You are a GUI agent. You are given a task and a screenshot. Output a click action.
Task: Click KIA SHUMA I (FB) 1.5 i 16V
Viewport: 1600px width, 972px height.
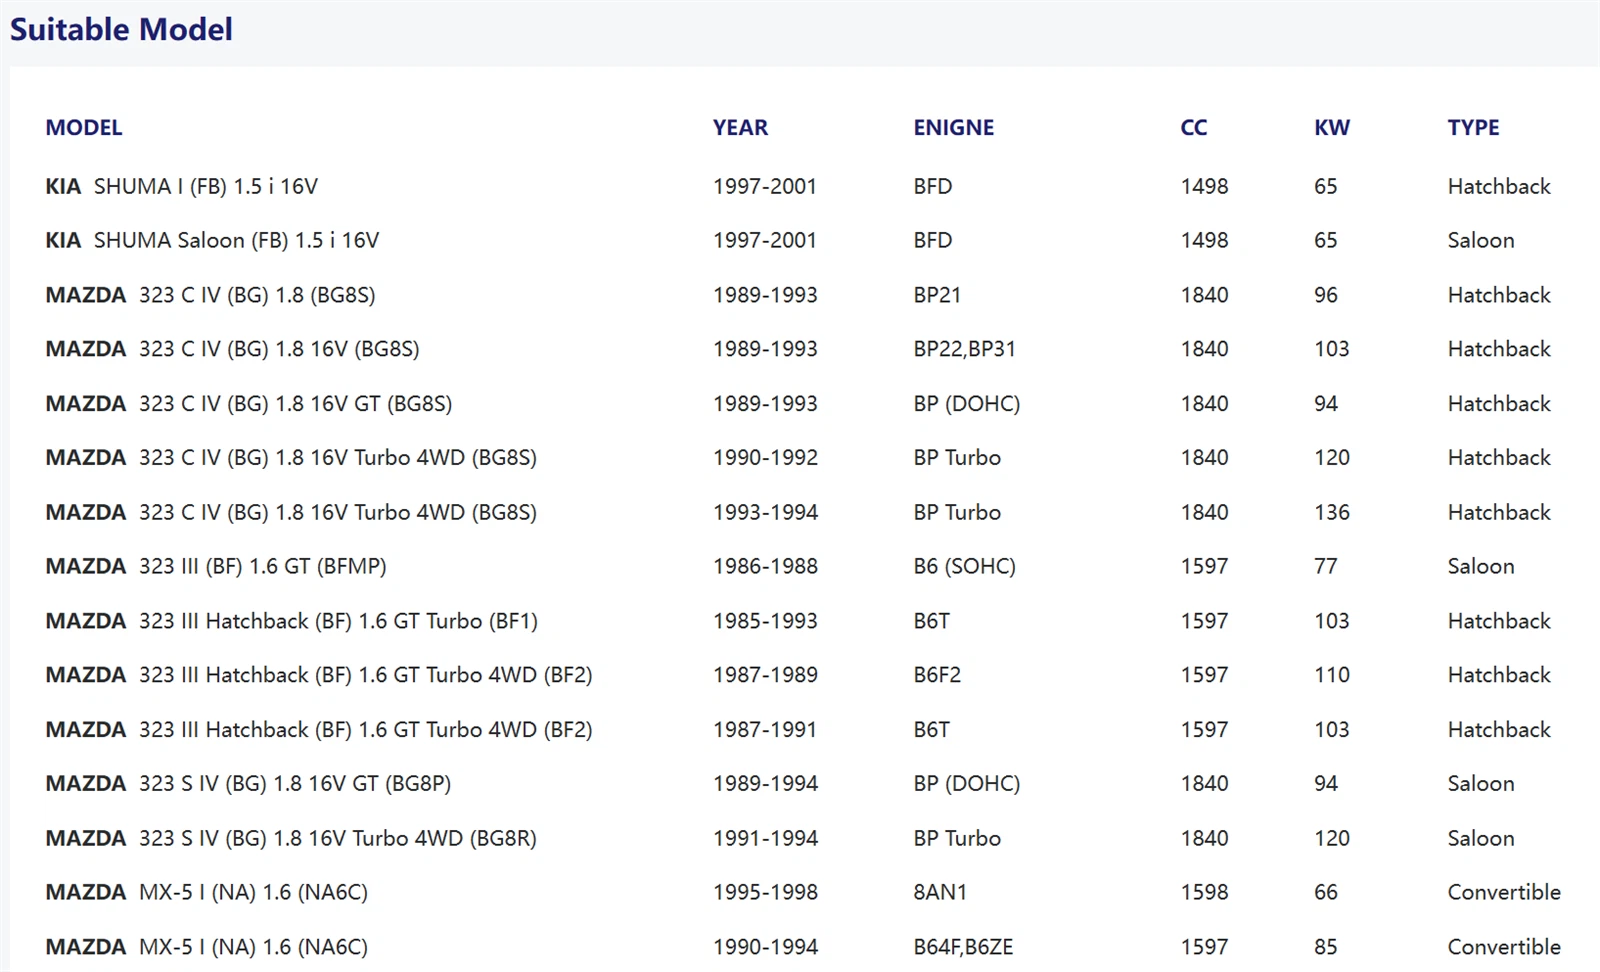[x=182, y=186]
